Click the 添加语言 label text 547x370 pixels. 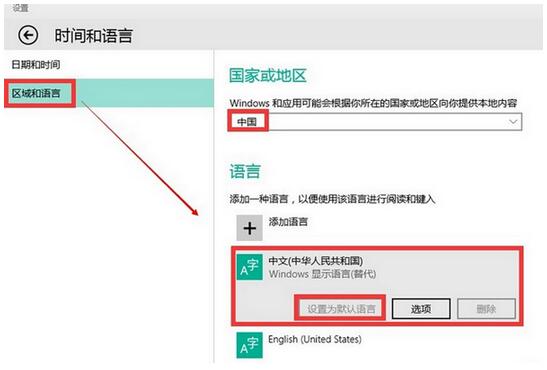point(288,222)
